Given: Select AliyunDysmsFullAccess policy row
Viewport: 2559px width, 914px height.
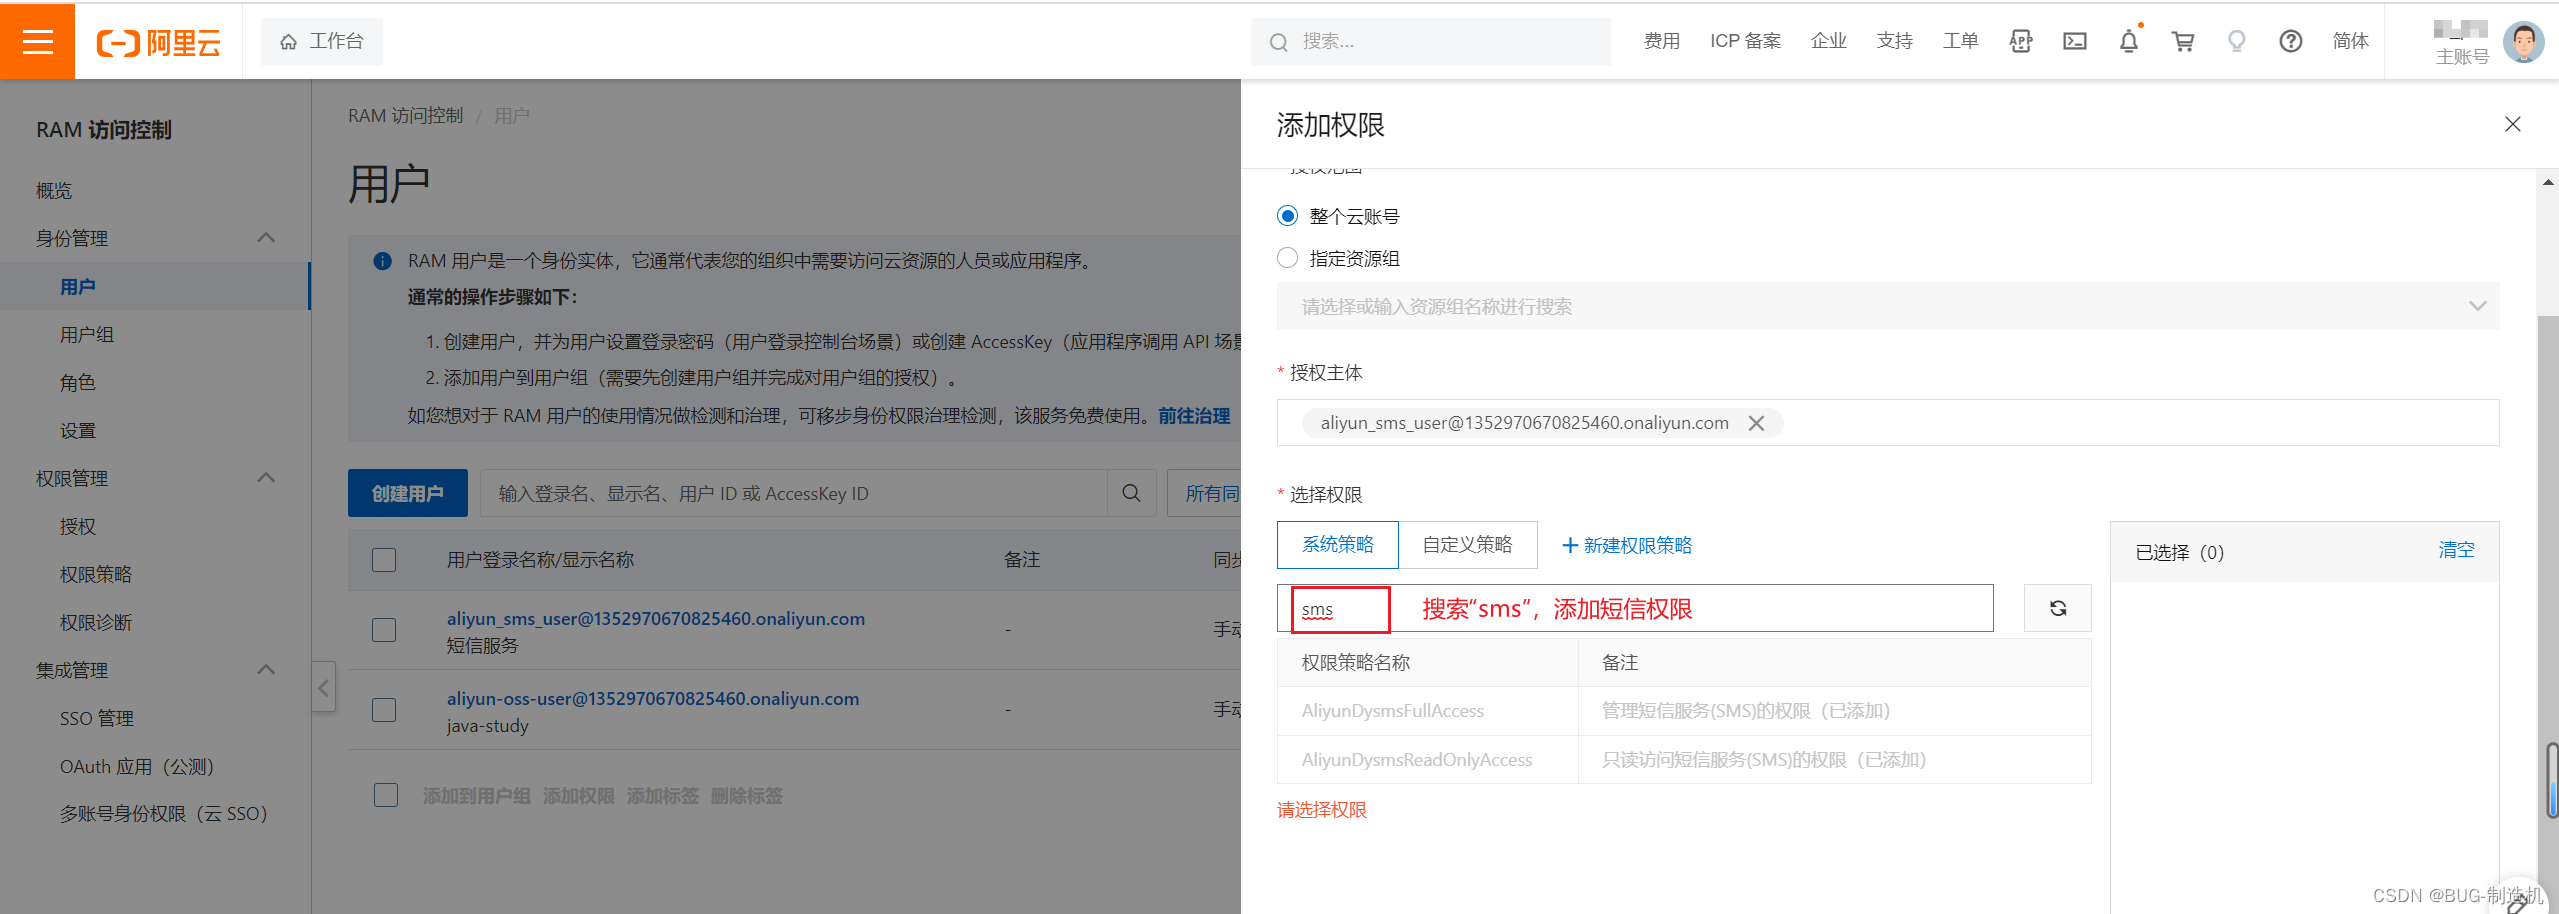Looking at the screenshot, I should [x=1684, y=711].
